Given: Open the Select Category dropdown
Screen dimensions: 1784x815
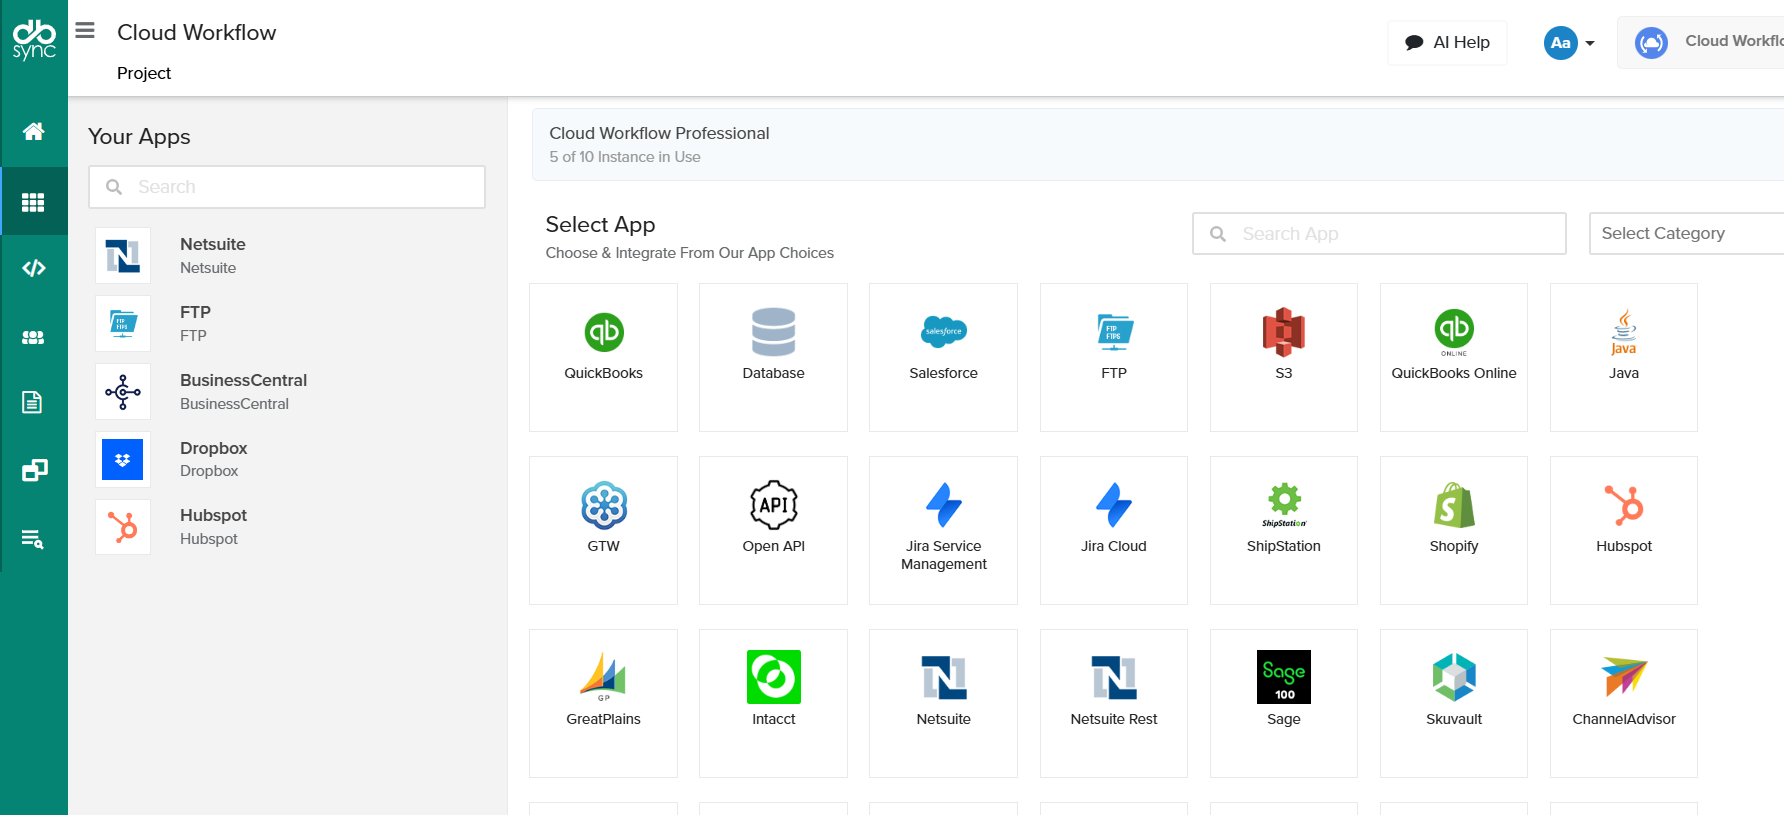Looking at the screenshot, I should coord(1686,233).
